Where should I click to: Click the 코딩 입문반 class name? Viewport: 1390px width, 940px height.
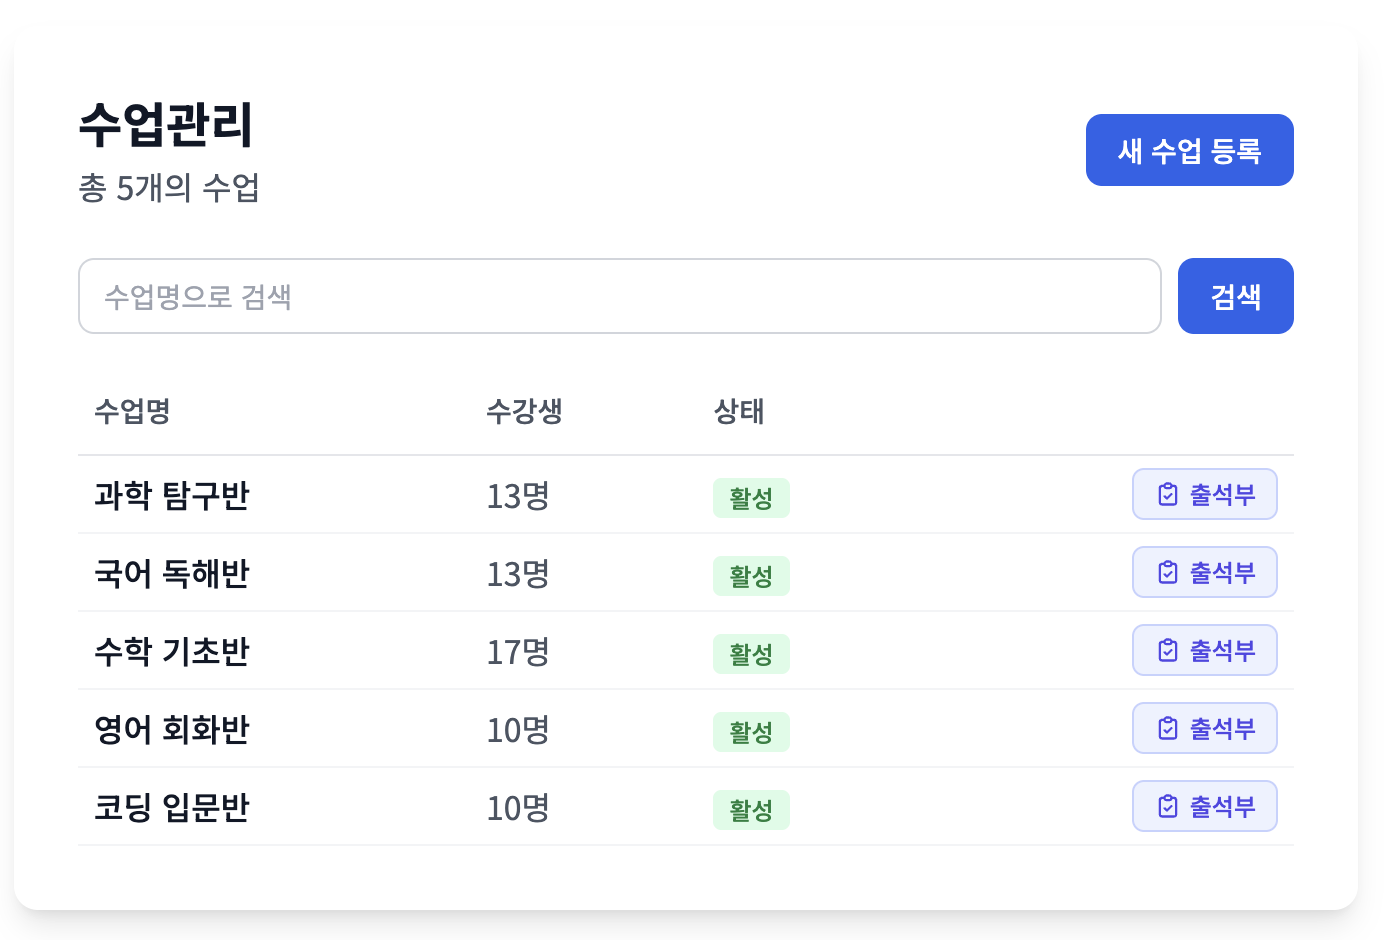click(171, 807)
